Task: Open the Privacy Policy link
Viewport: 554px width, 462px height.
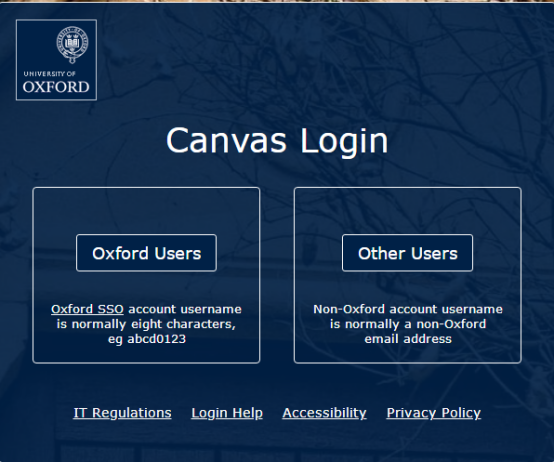Action: coord(434,413)
